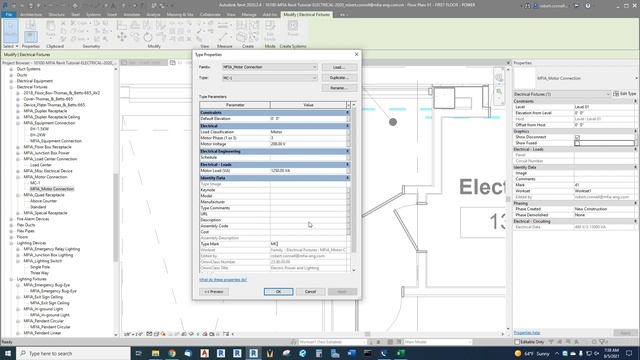This screenshot has height=360, width=640.
Task: Open the Manage ribbon tab
Action: pyautogui.click(x=249, y=14)
